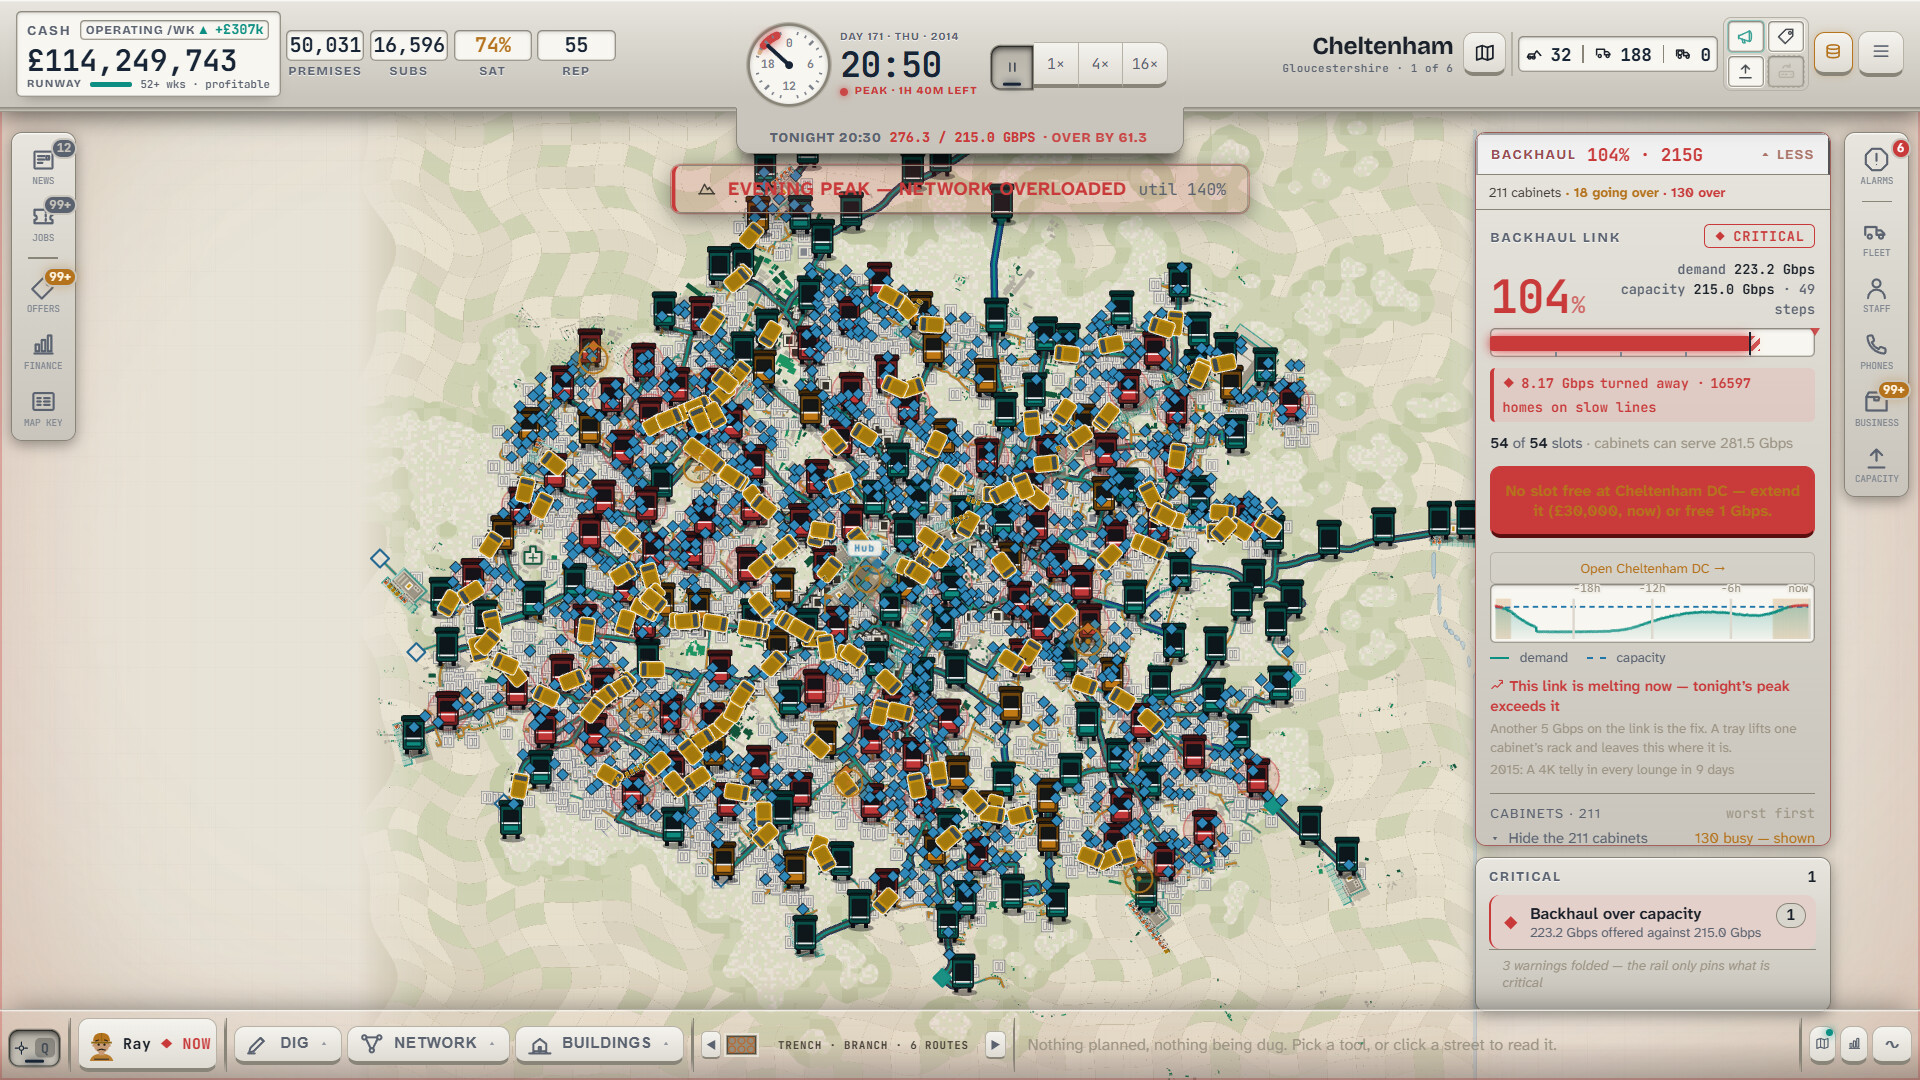Open the Map Key sidebar icon

coord(43,408)
